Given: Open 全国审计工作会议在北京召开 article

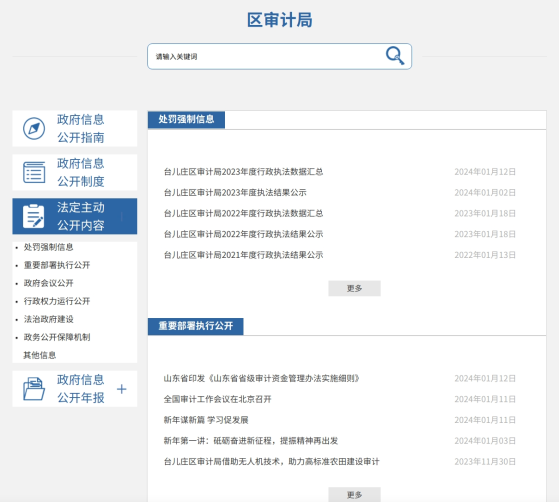Looking at the screenshot, I should coord(217,399).
